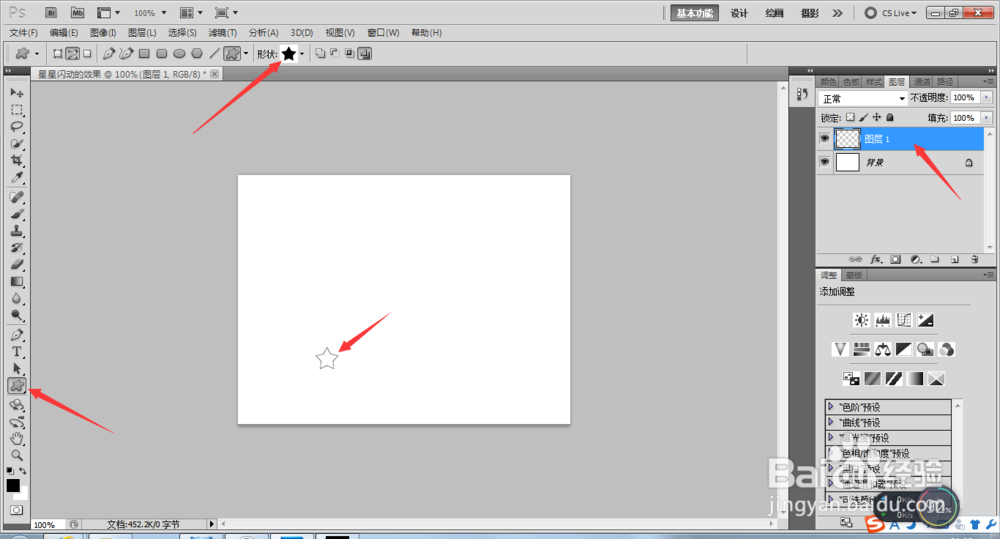Open the Arrange Documents dropdown
The width and height of the screenshot is (1000, 539).
pos(191,13)
